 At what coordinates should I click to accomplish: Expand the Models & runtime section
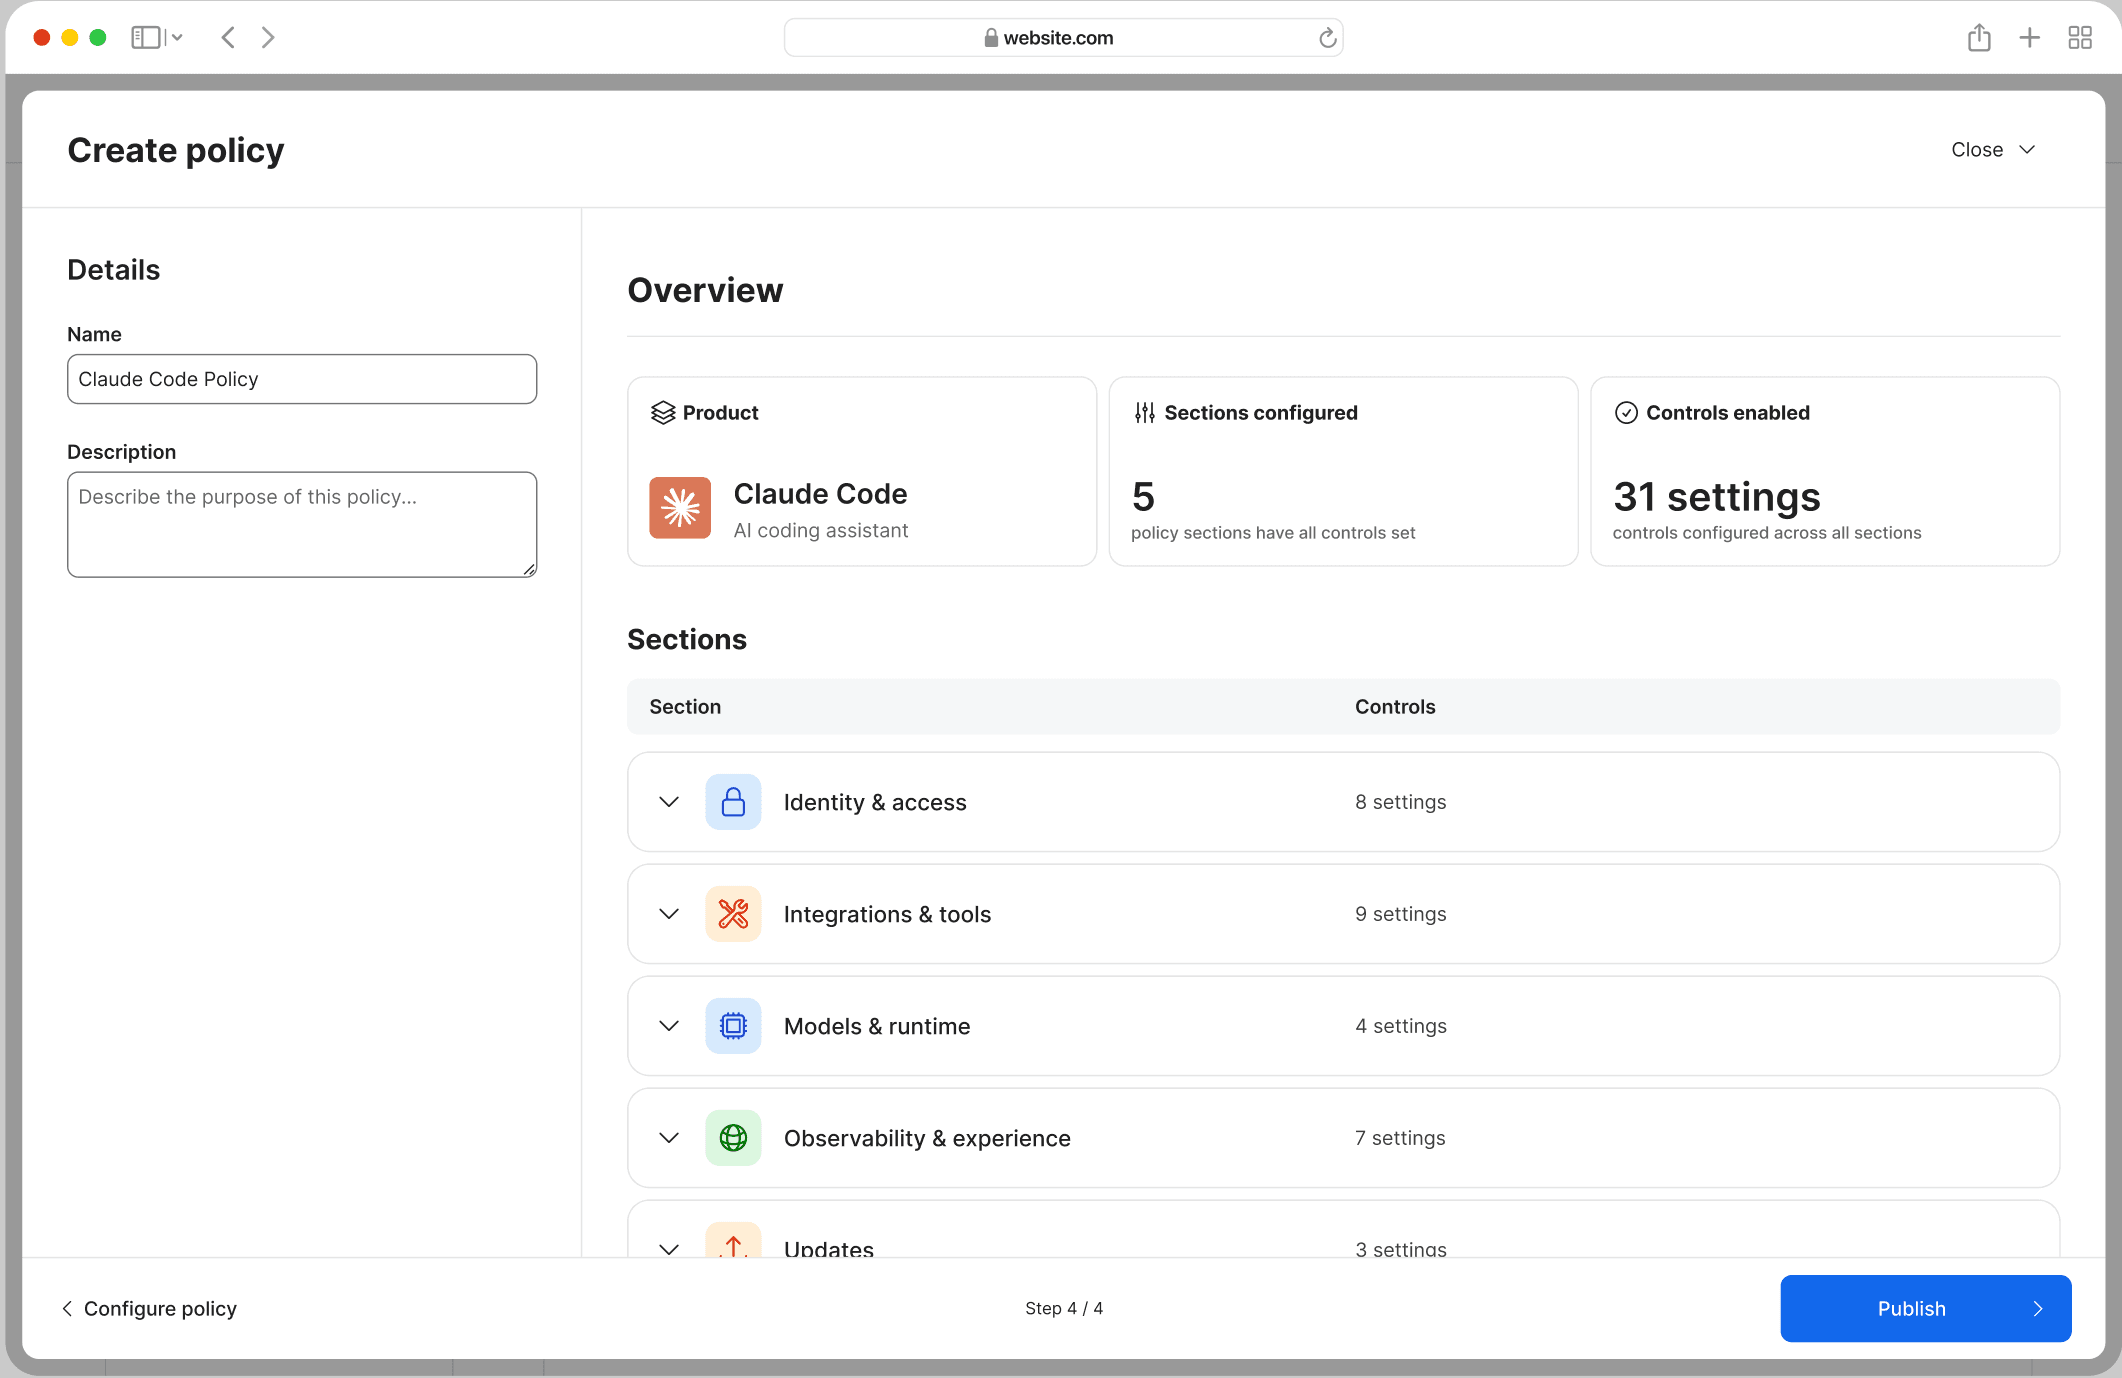click(669, 1026)
